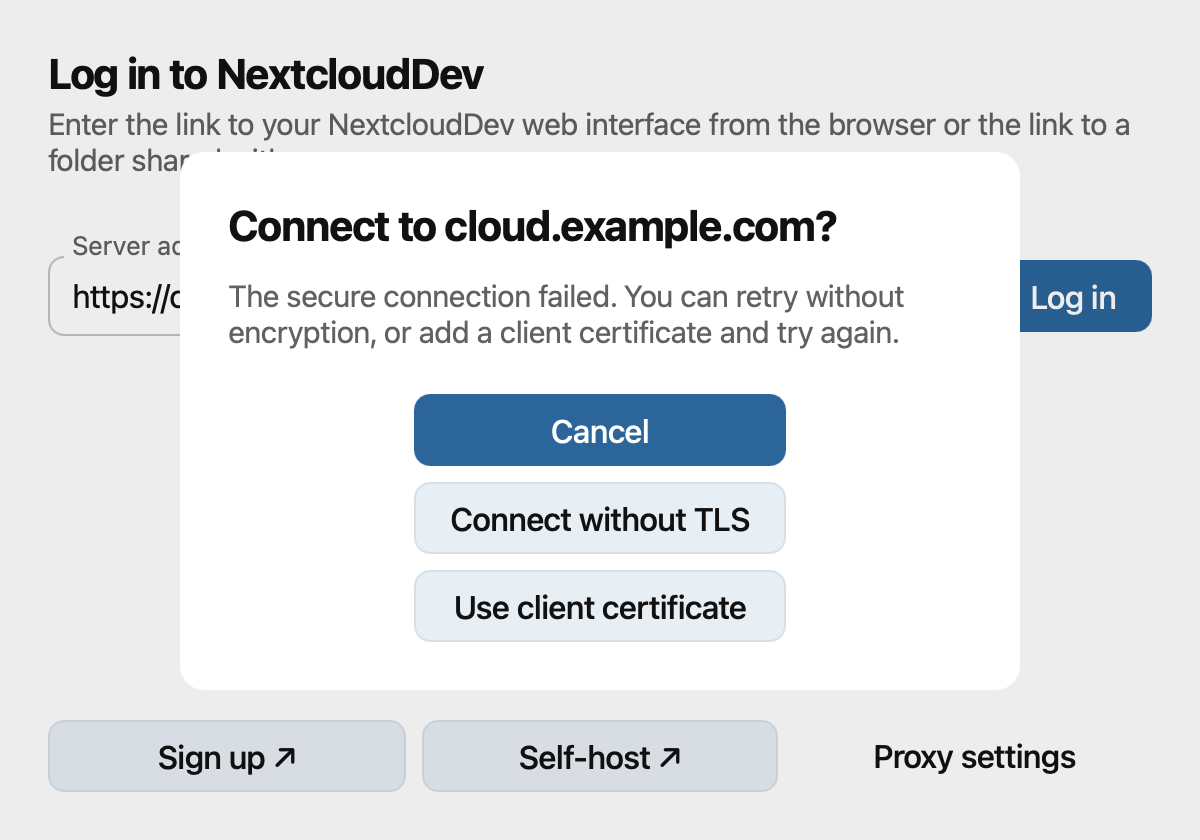Open the Self-host link
The width and height of the screenshot is (1200, 840).
coord(600,757)
